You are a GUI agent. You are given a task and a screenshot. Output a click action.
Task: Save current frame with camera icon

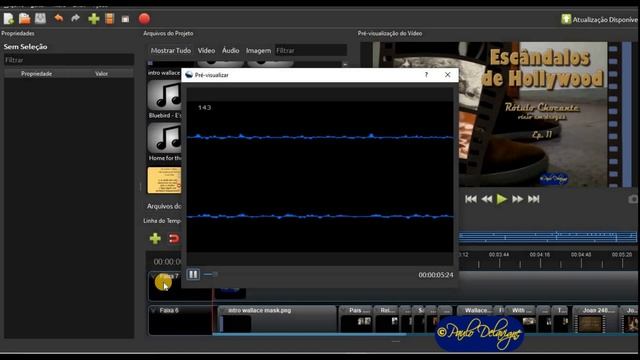[x=633, y=199]
